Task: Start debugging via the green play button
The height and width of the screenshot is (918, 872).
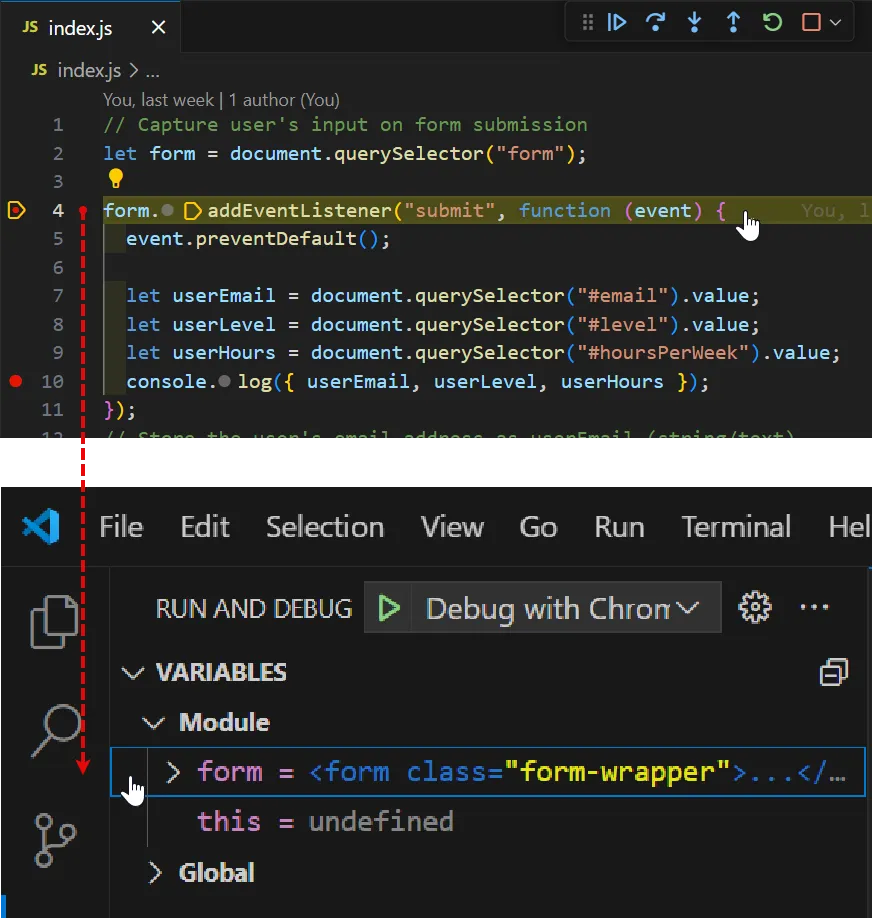Action: point(389,606)
